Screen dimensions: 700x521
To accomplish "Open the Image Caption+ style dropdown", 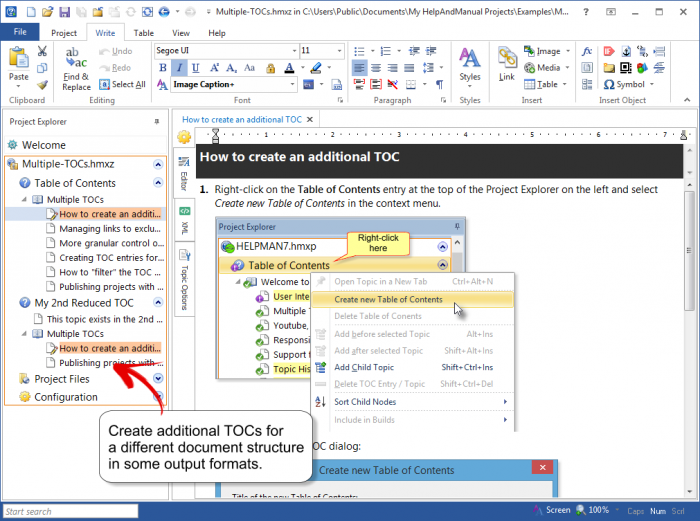I will (x=292, y=84).
